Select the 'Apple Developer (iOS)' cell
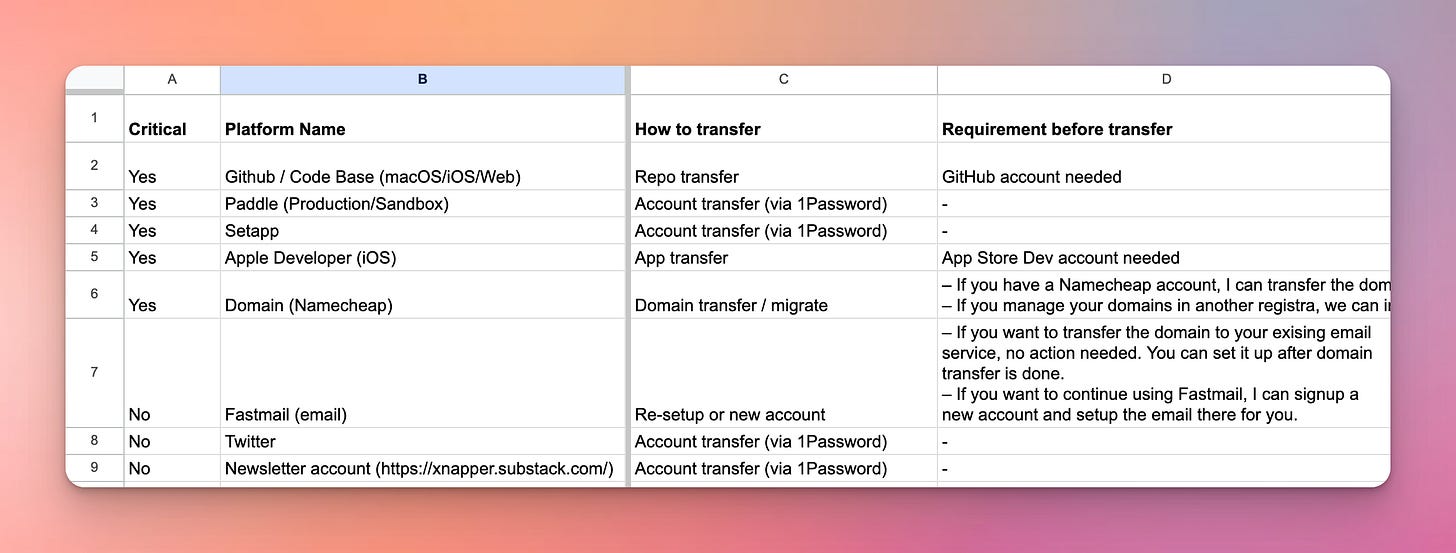Viewport: 1456px width, 553px height. (423, 257)
